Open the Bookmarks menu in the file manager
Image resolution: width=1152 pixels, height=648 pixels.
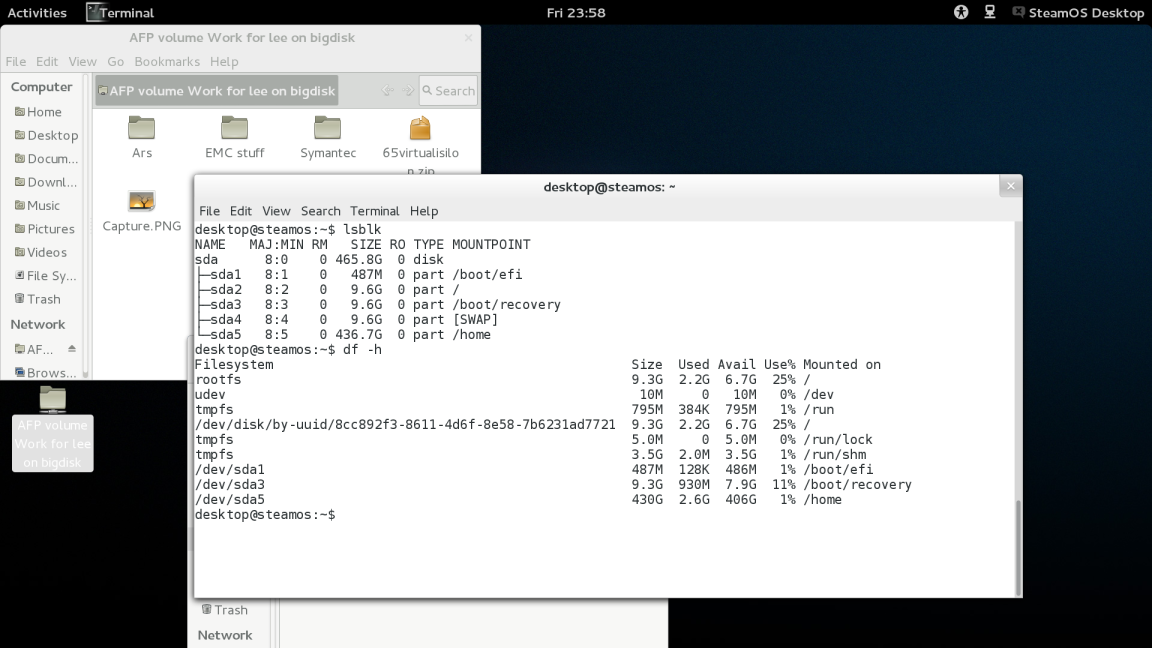point(167,61)
